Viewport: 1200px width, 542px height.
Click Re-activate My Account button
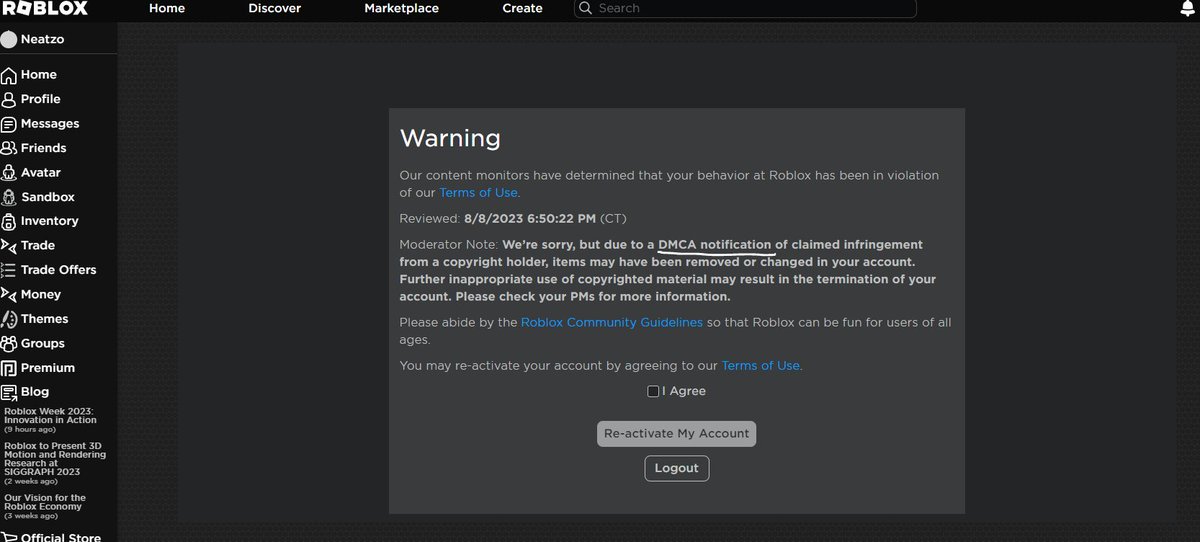tap(676, 433)
